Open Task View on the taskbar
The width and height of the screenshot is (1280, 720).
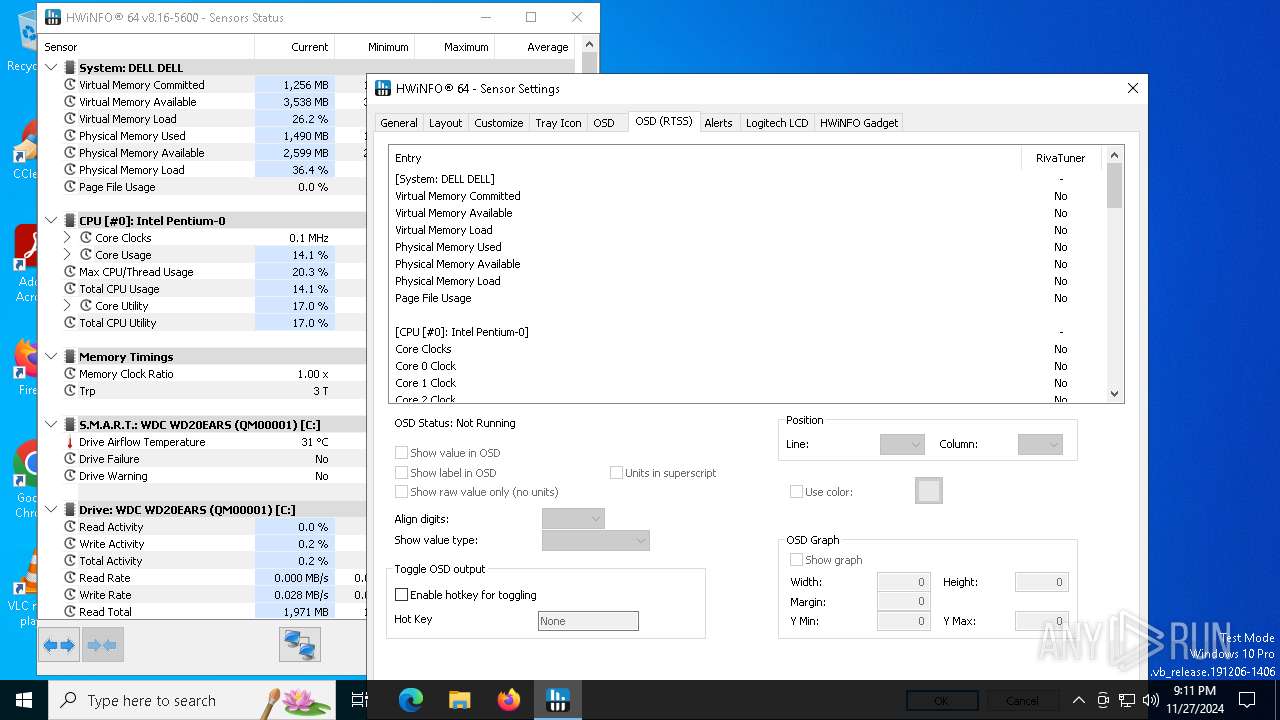(x=359, y=700)
